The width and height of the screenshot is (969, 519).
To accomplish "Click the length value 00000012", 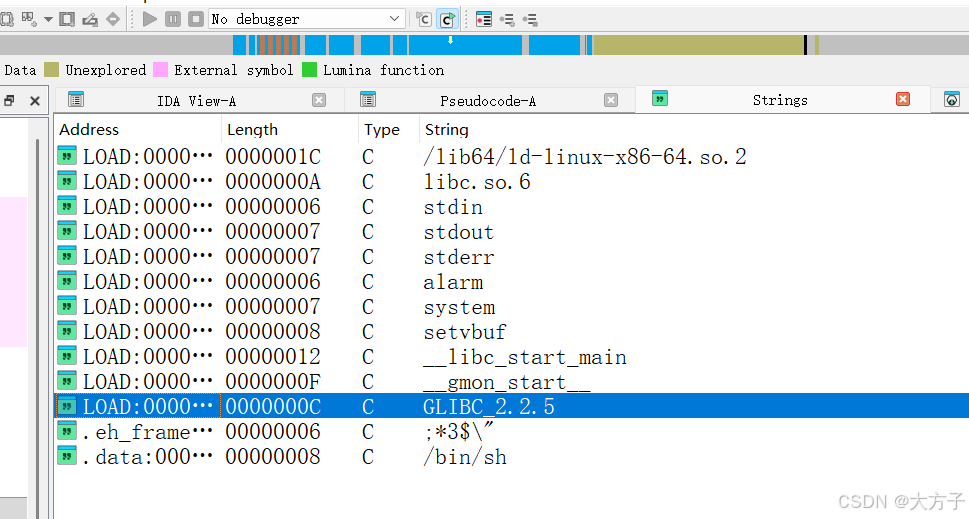I will pyautogui.click(x=273, y=357).
